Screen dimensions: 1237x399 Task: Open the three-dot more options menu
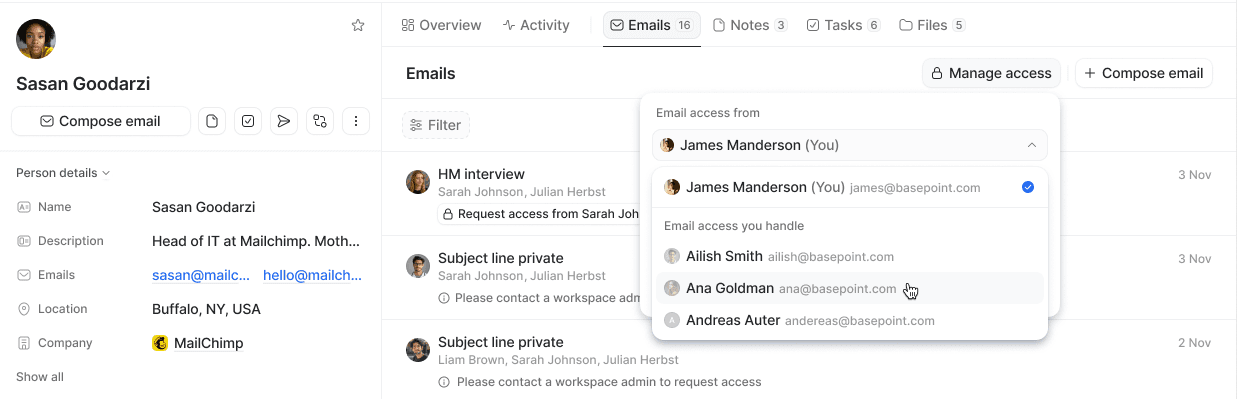point(356,121)
